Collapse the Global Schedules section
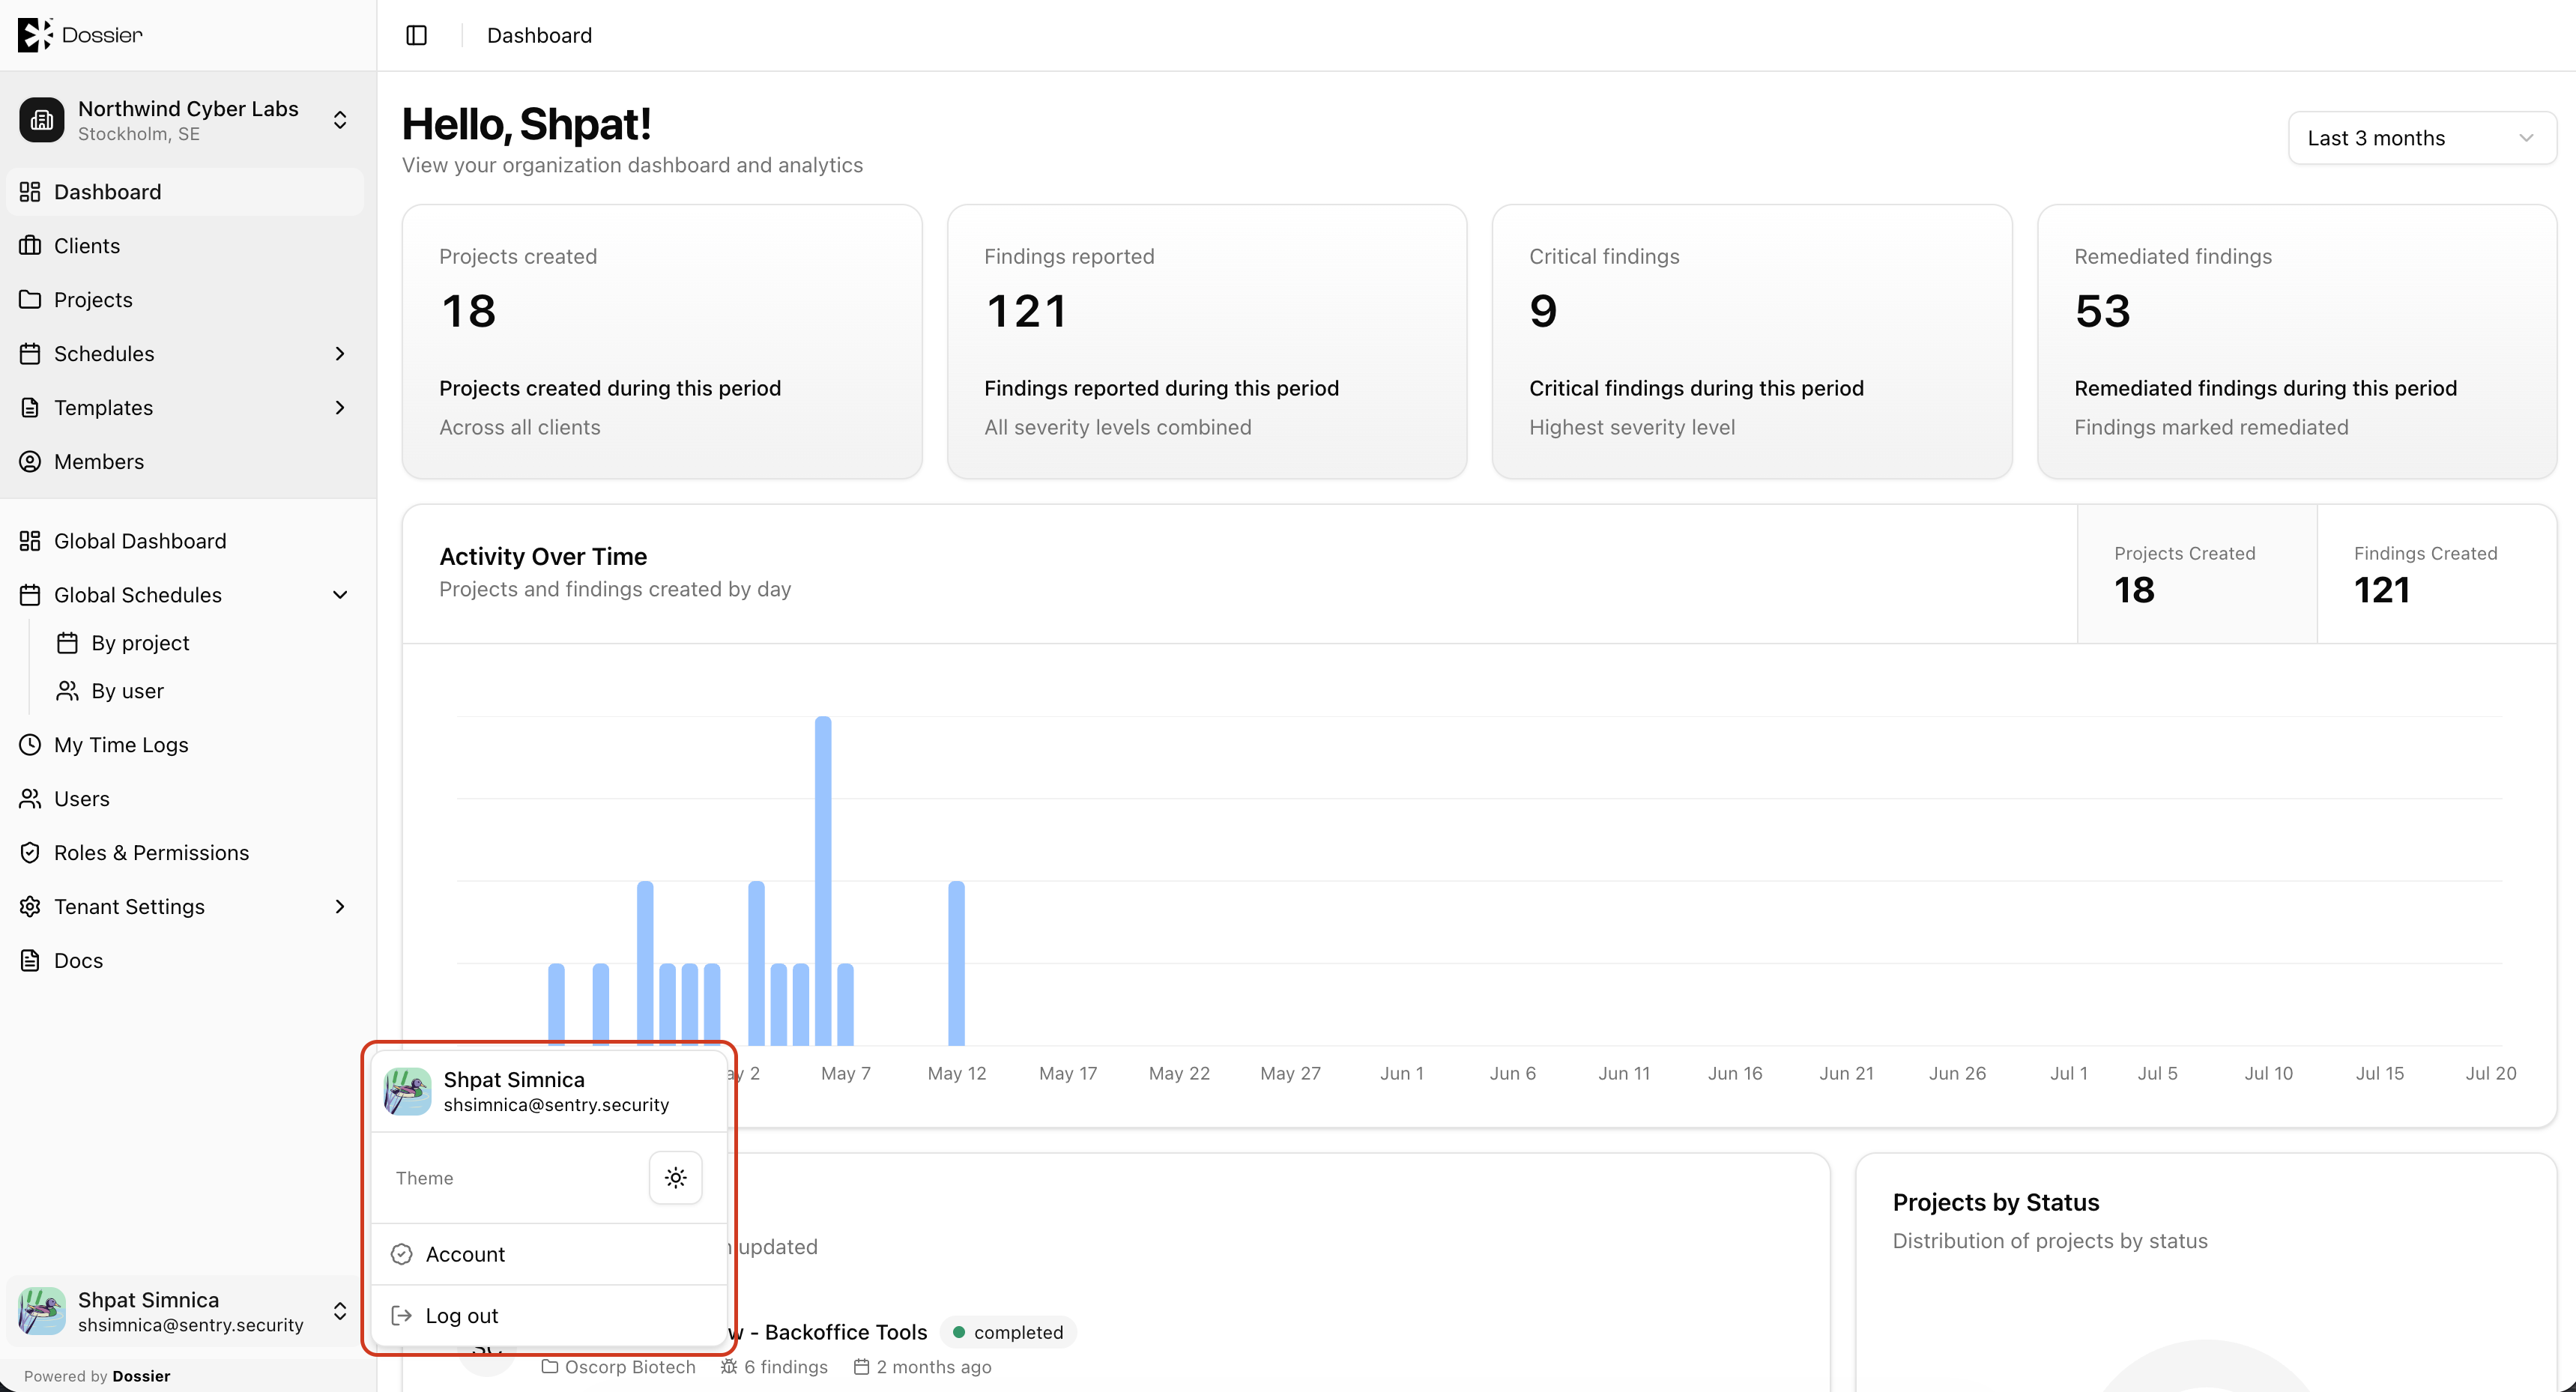Screen dimensions: 2576x1392 point(340,595)
